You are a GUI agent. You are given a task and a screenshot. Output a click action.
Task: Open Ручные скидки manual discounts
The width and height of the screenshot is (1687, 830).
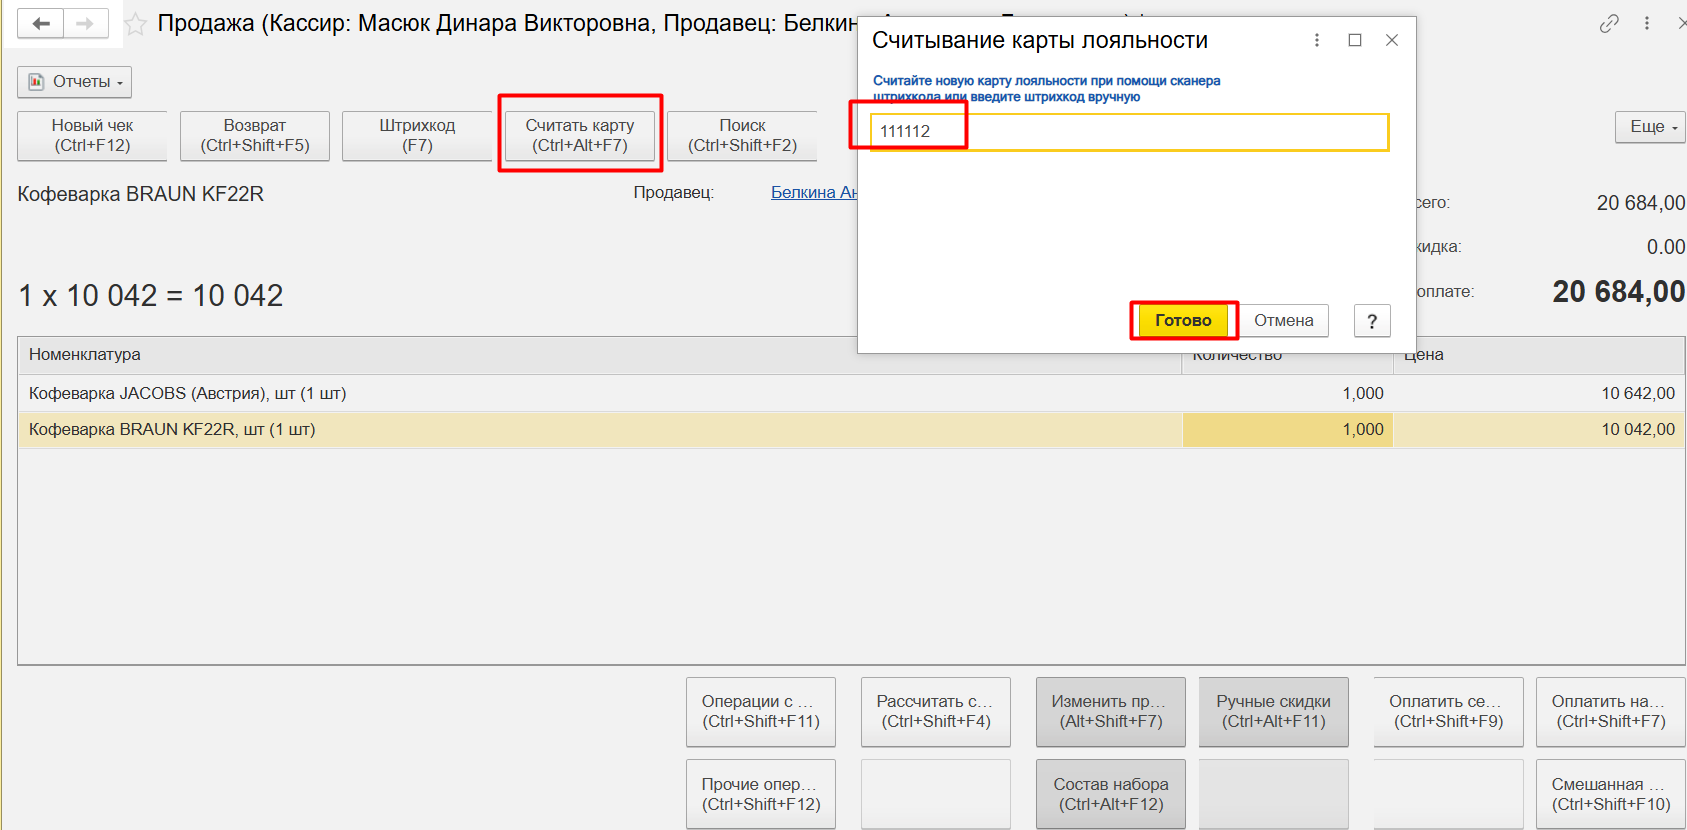coord(1273,711)
